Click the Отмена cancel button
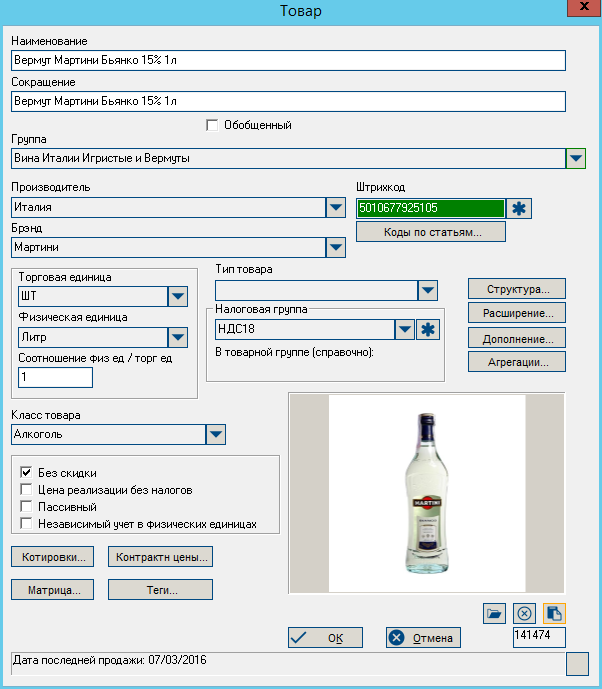 pos(424,638)
